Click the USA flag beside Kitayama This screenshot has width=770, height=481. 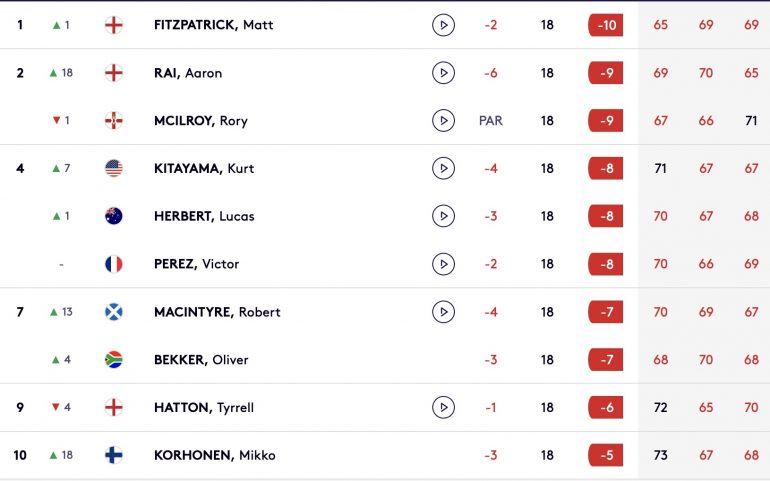point(113,168)
